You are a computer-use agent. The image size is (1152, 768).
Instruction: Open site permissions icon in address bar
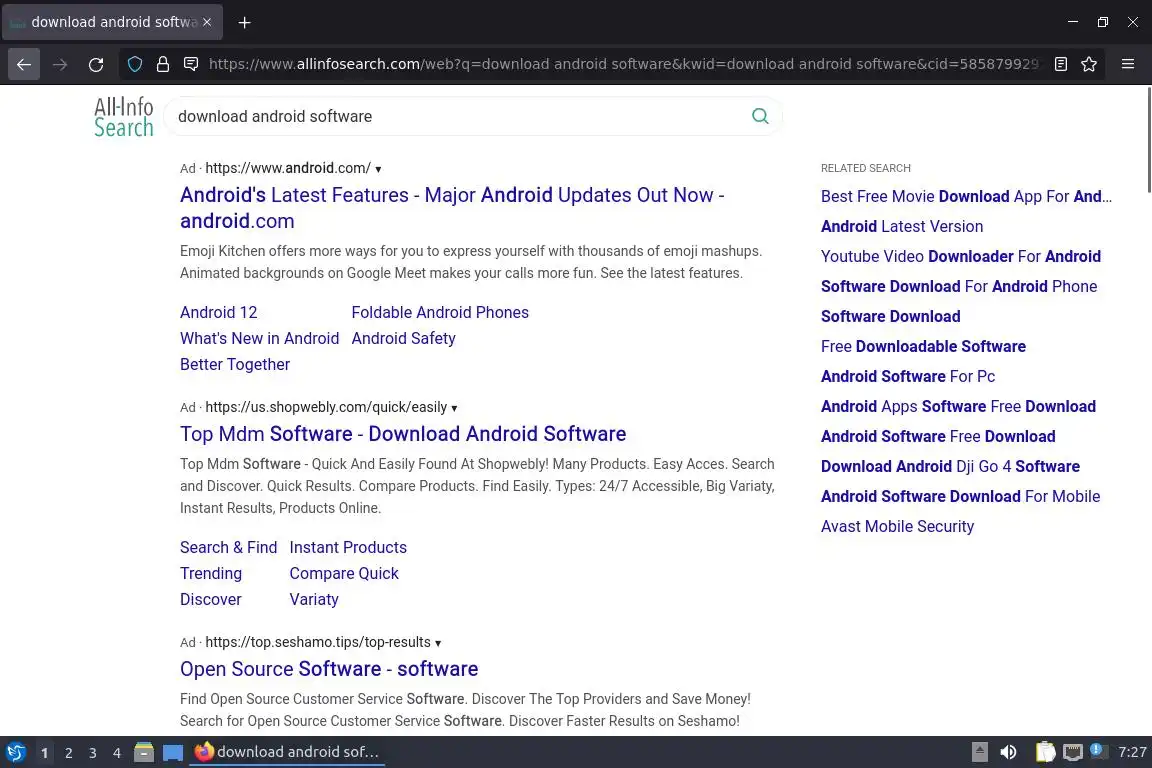(191, 65)
